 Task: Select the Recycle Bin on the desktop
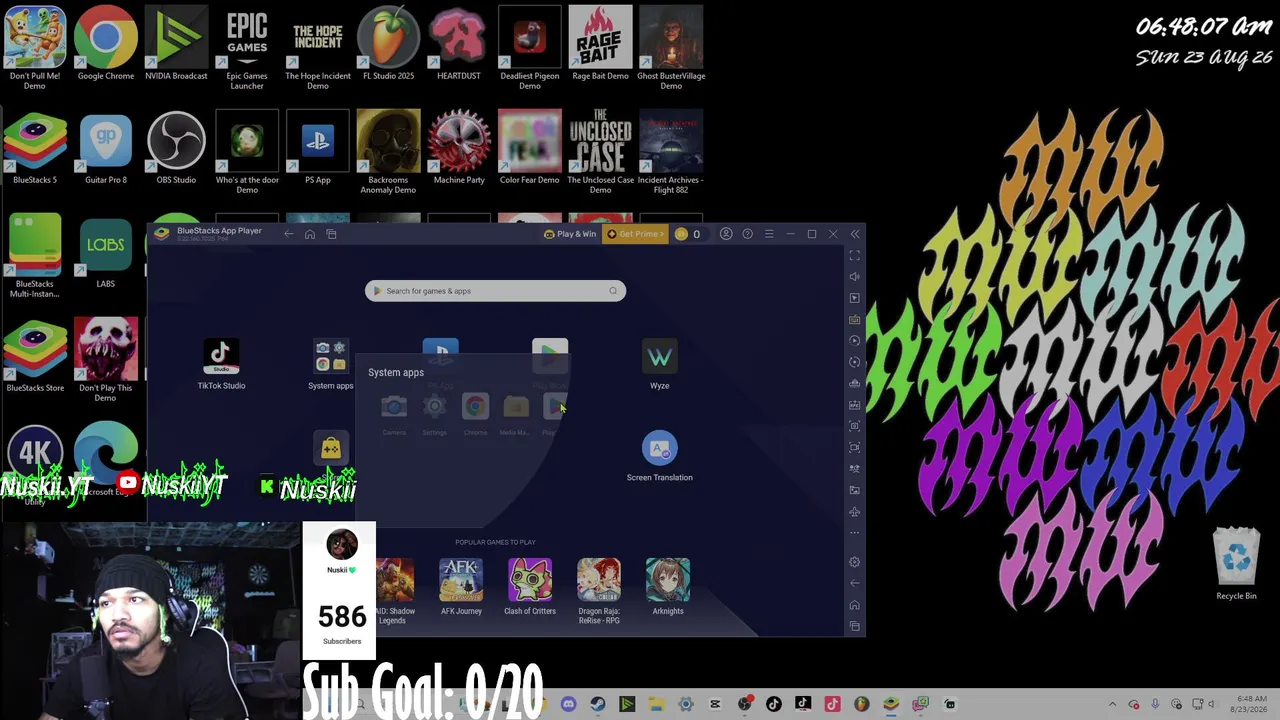pos(1236,565)
